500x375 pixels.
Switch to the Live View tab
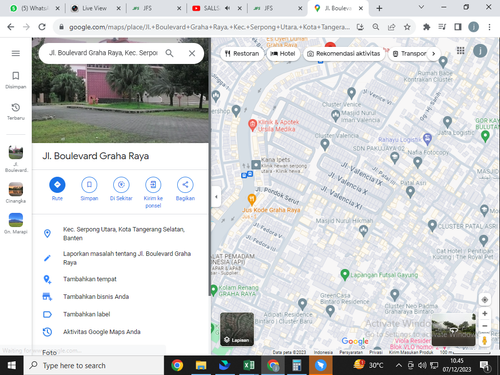[95, 8]
